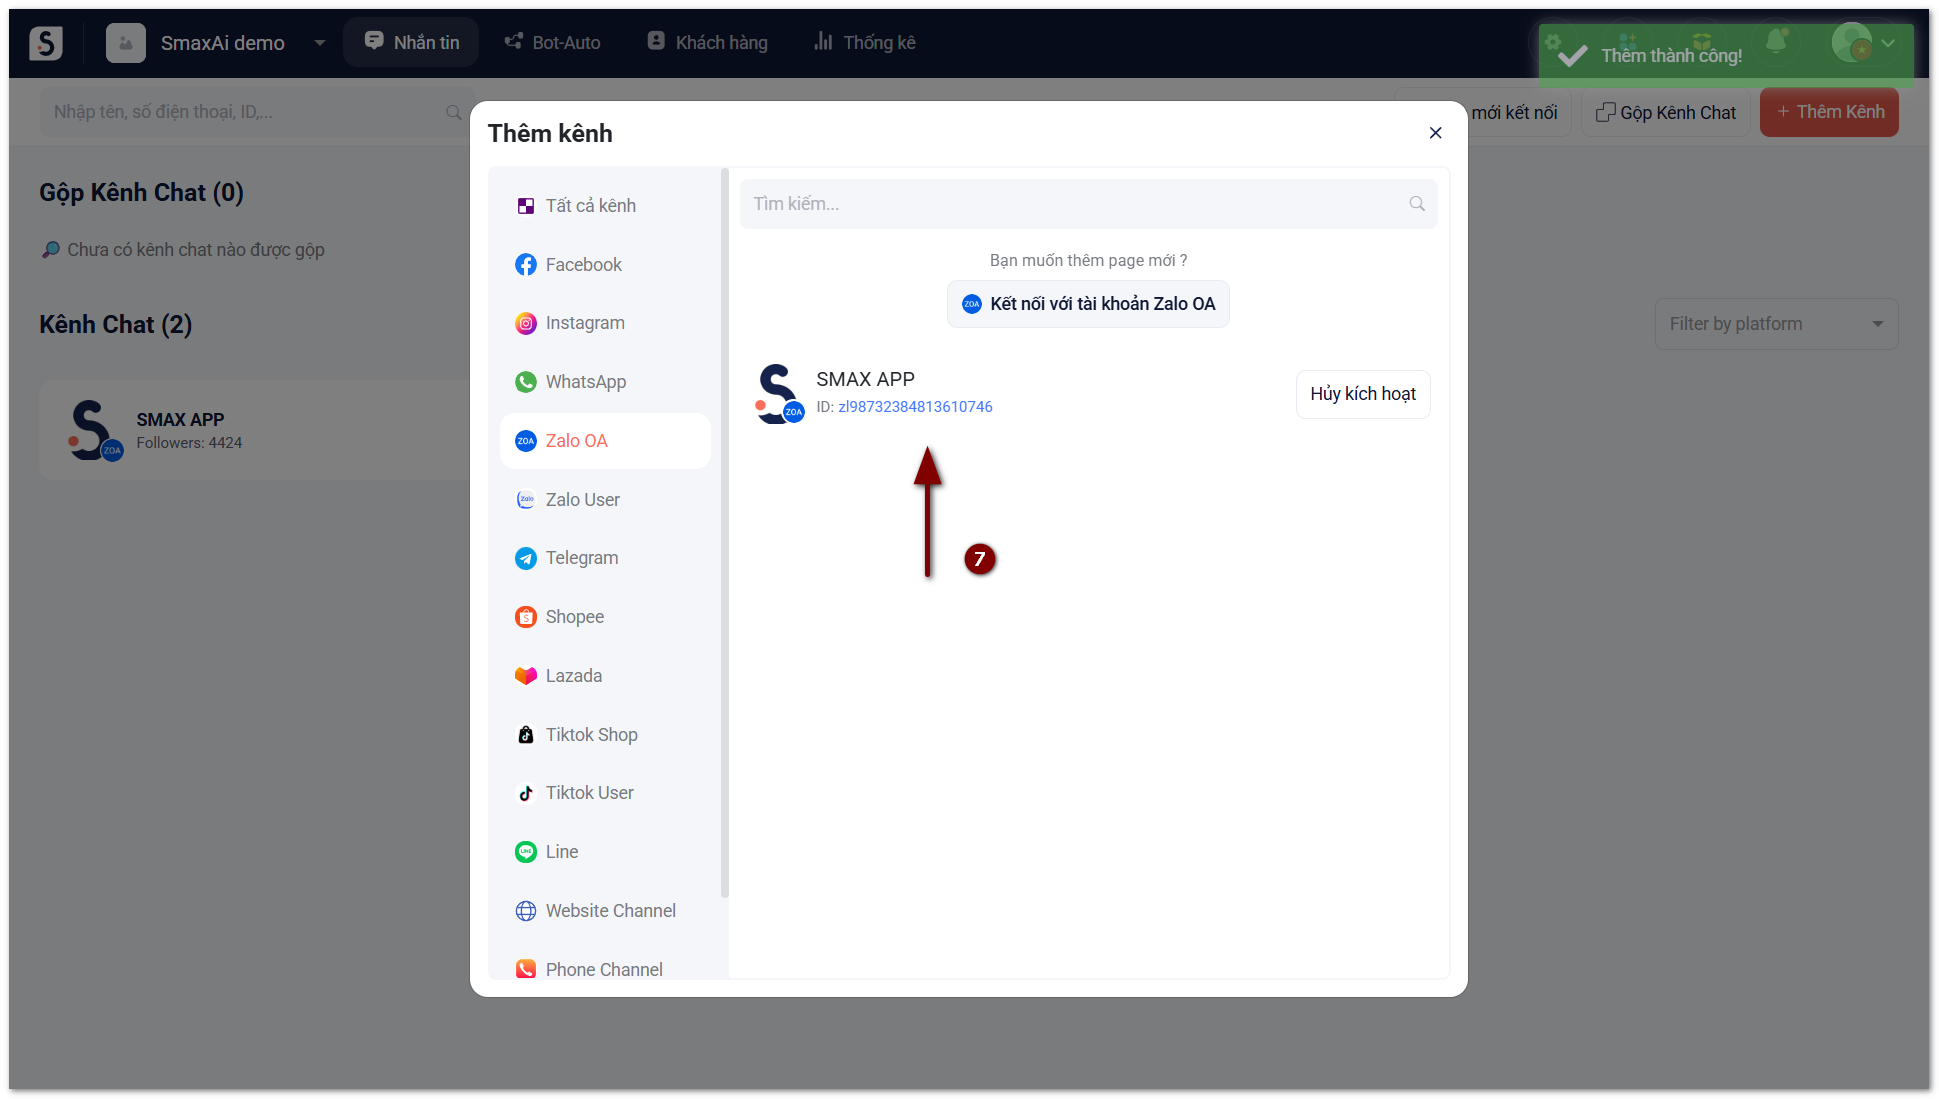
Task: Click Kết nối với tài khoản Zalo OA
Action: point(1088,304)
